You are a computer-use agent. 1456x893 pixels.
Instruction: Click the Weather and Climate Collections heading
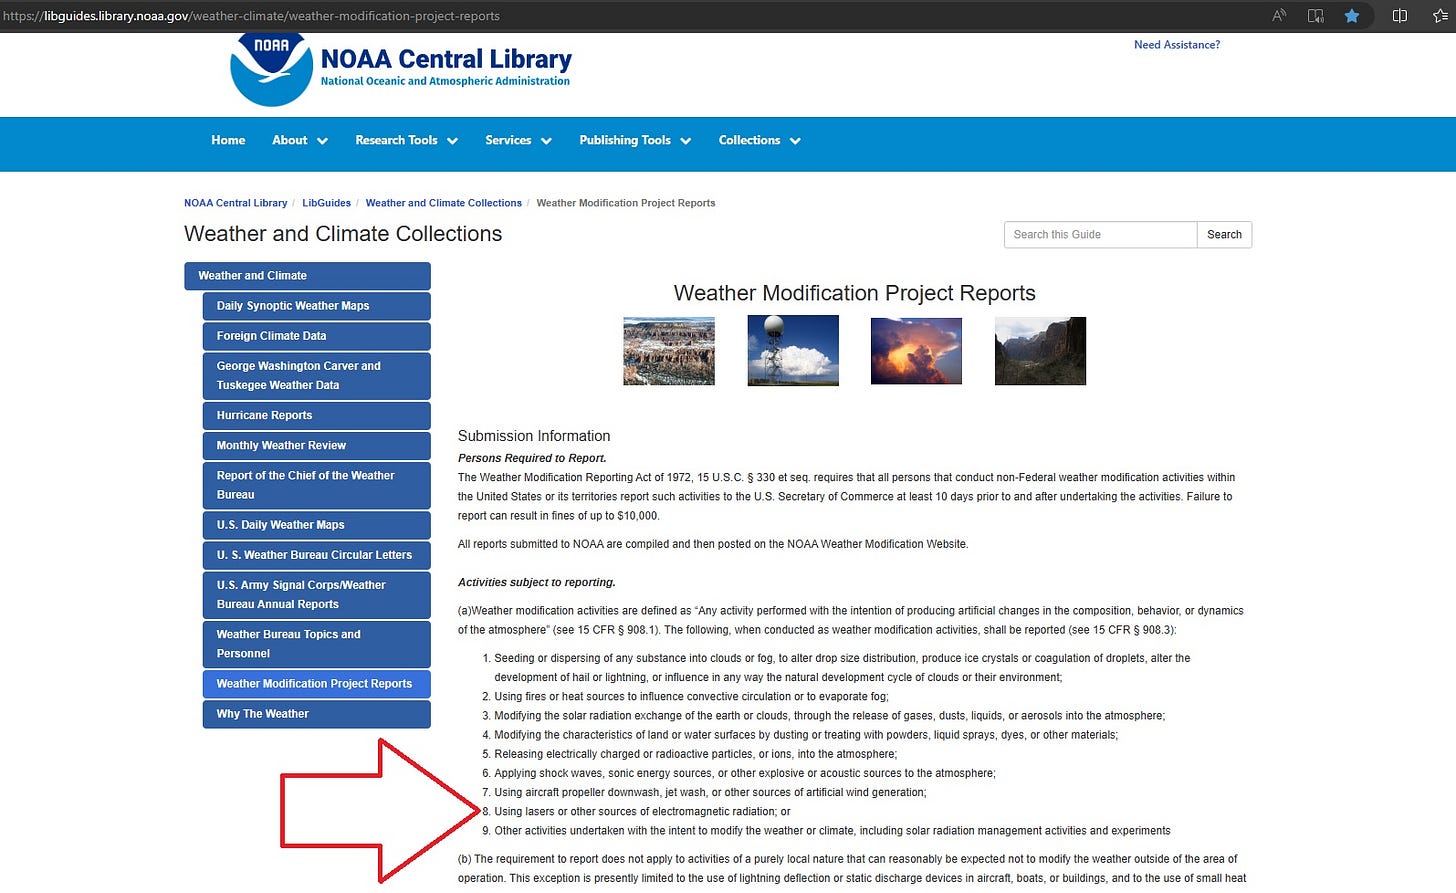tap(343, 234)
